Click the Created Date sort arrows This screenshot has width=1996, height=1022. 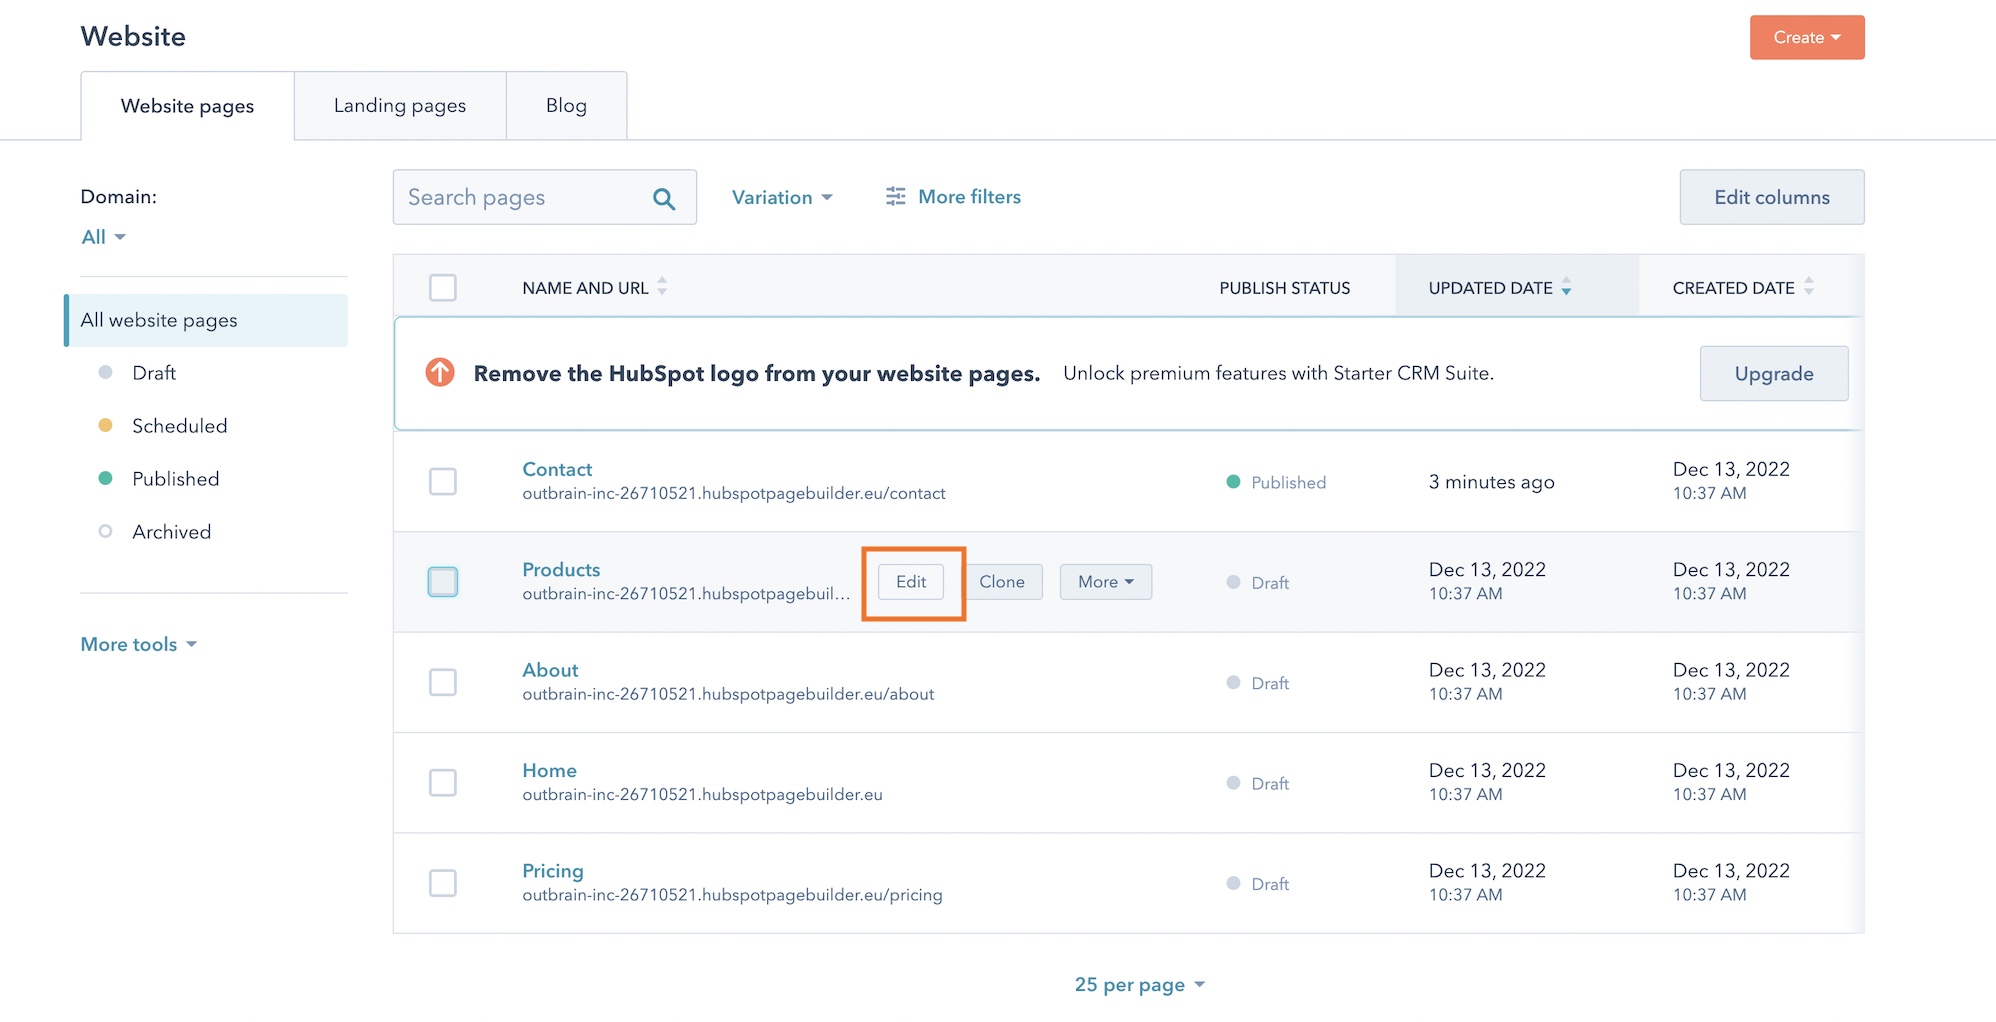pyautogui.click(x=1808, y=287)
